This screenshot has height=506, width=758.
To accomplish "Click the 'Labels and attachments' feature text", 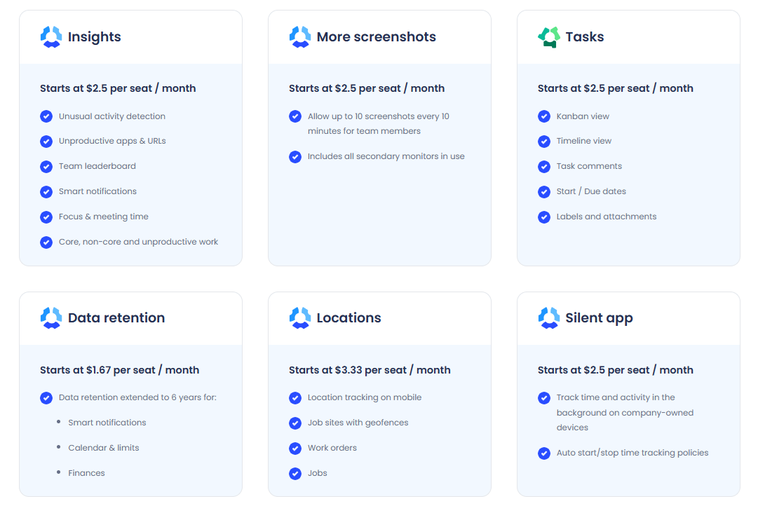I will (x=606, y=217).
